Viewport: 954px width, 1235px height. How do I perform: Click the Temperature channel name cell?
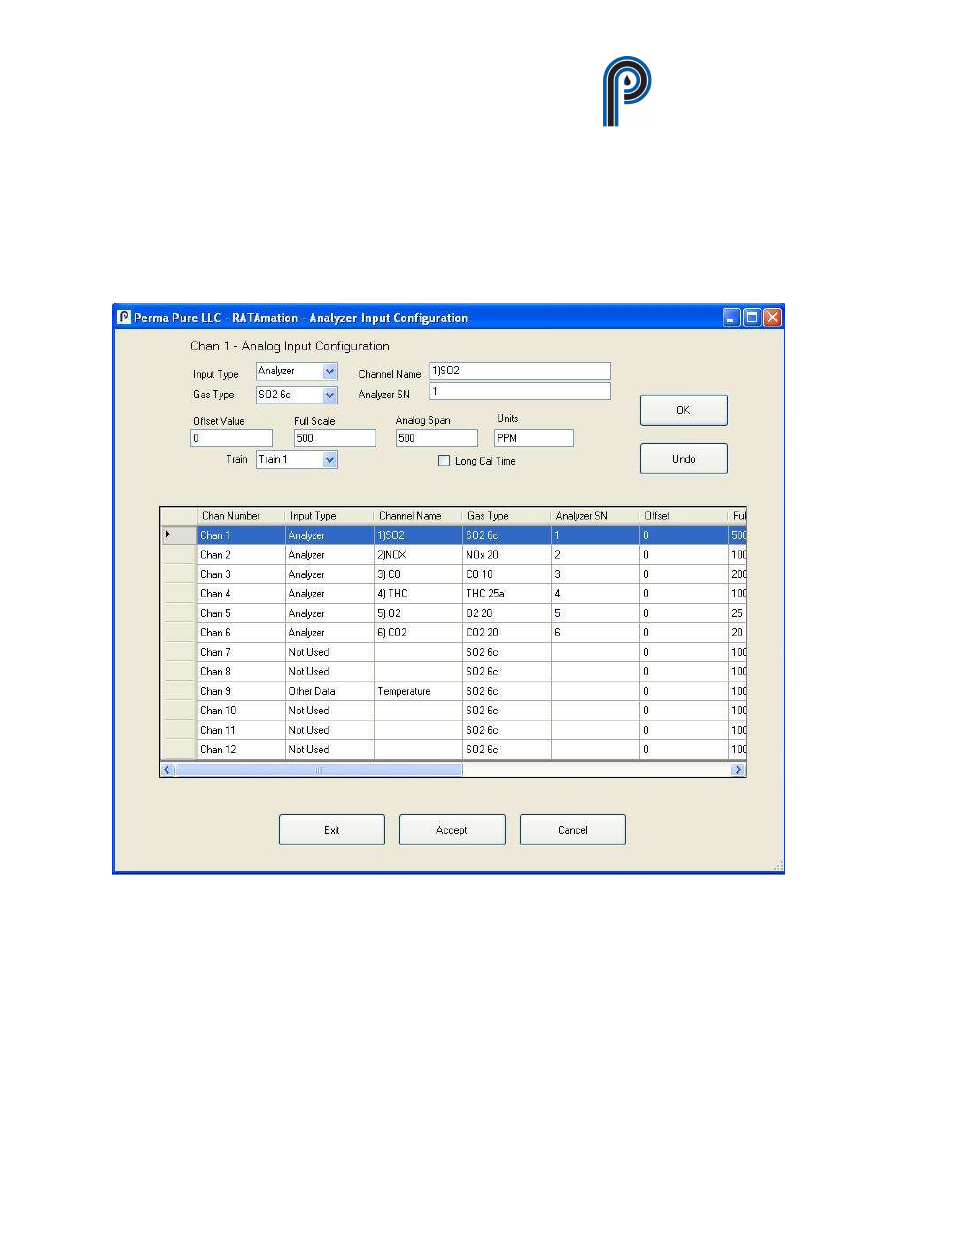418,691
